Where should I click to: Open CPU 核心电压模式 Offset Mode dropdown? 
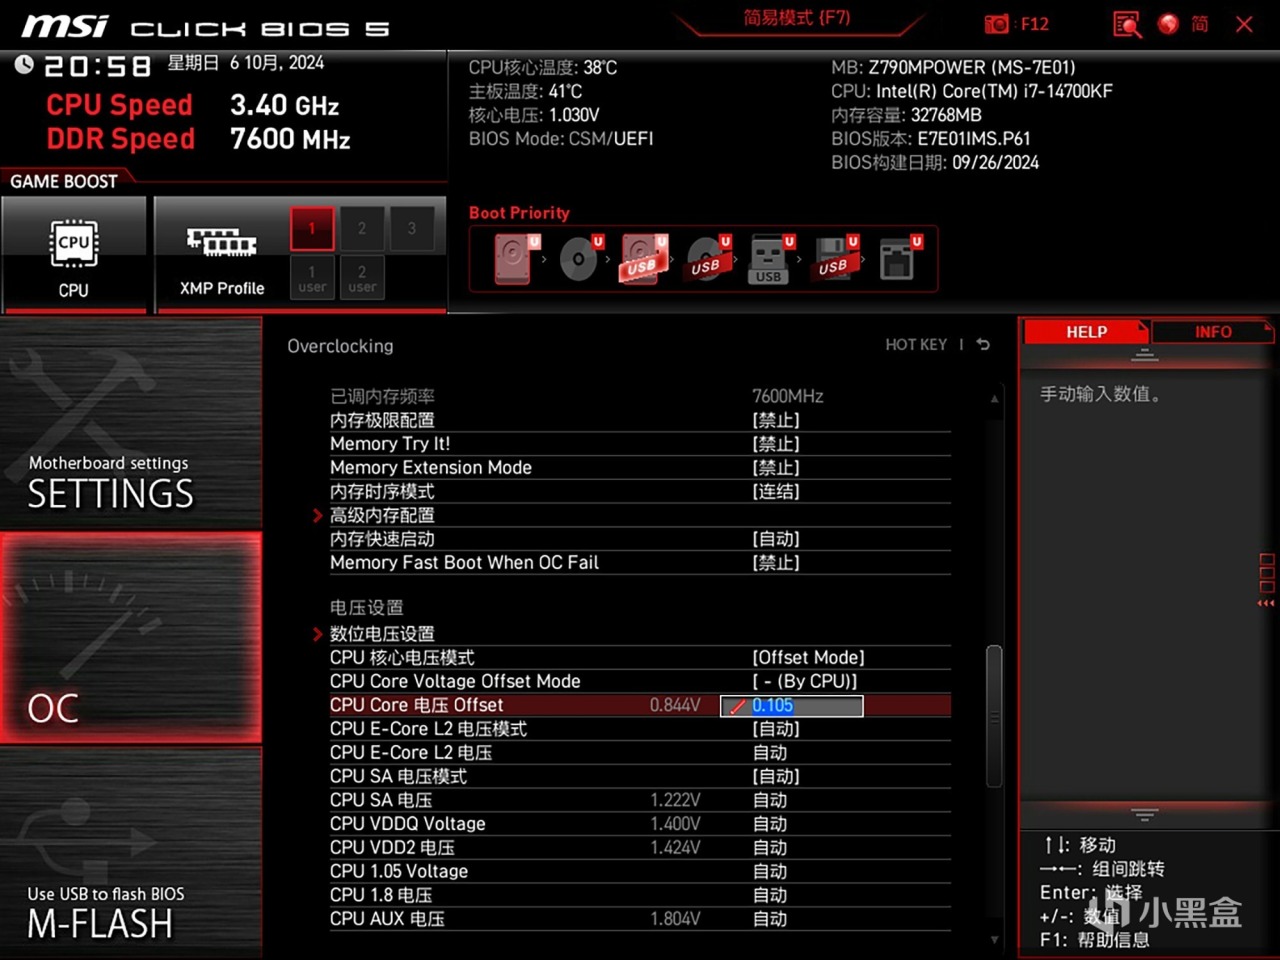point(808,658)
